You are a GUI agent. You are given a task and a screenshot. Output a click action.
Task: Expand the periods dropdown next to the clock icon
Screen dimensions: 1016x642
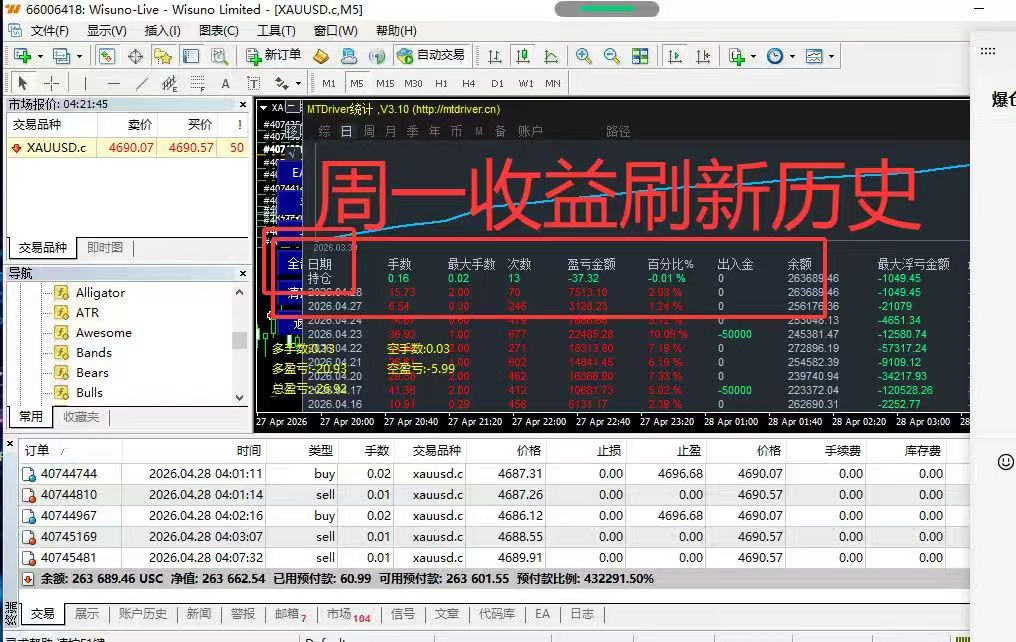[x=791, y=56]
